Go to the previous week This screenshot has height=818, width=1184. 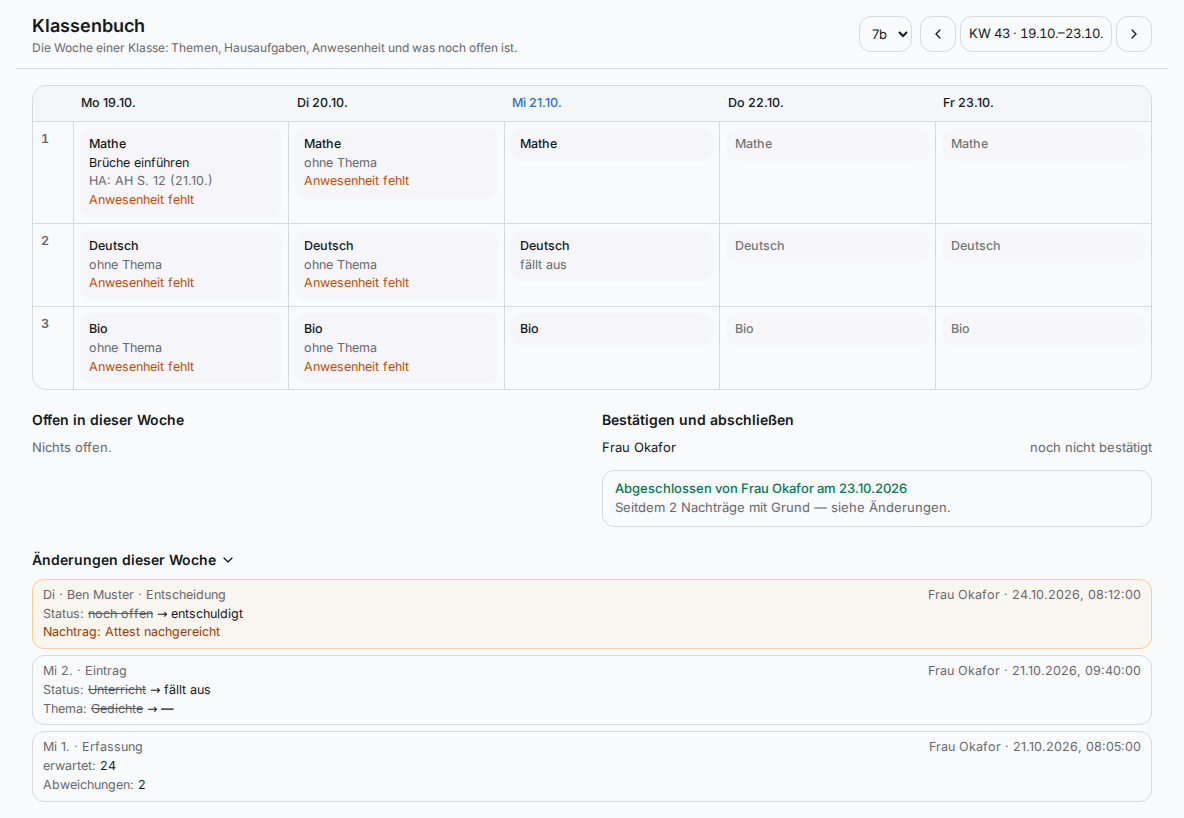[x=938, y=34]
